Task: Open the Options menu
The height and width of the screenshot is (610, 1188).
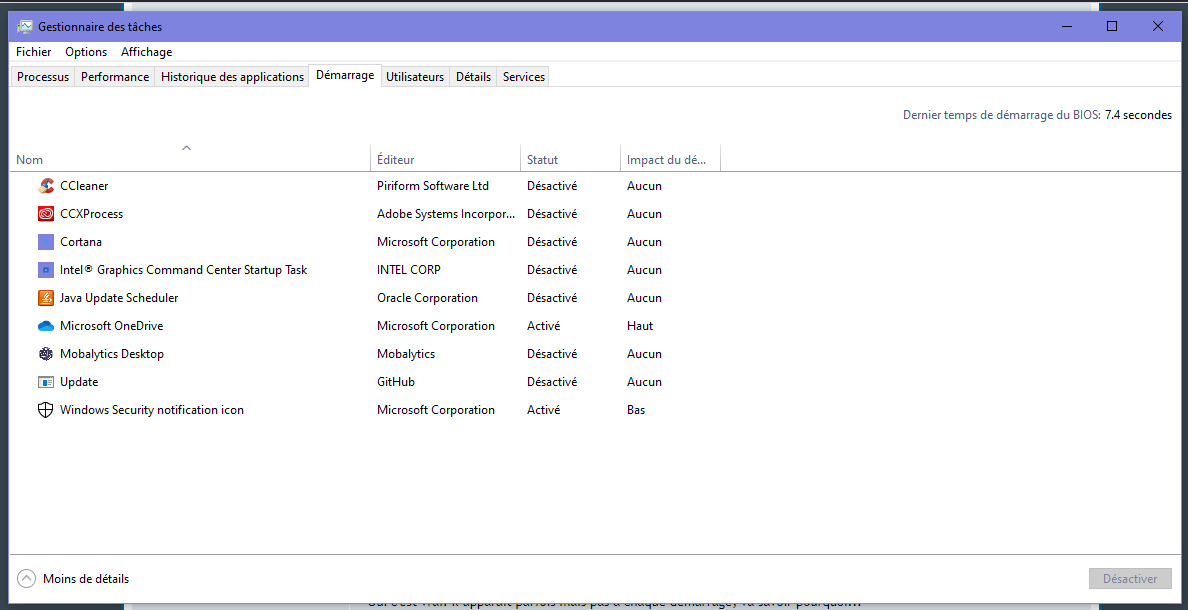Action: [86, 52]
